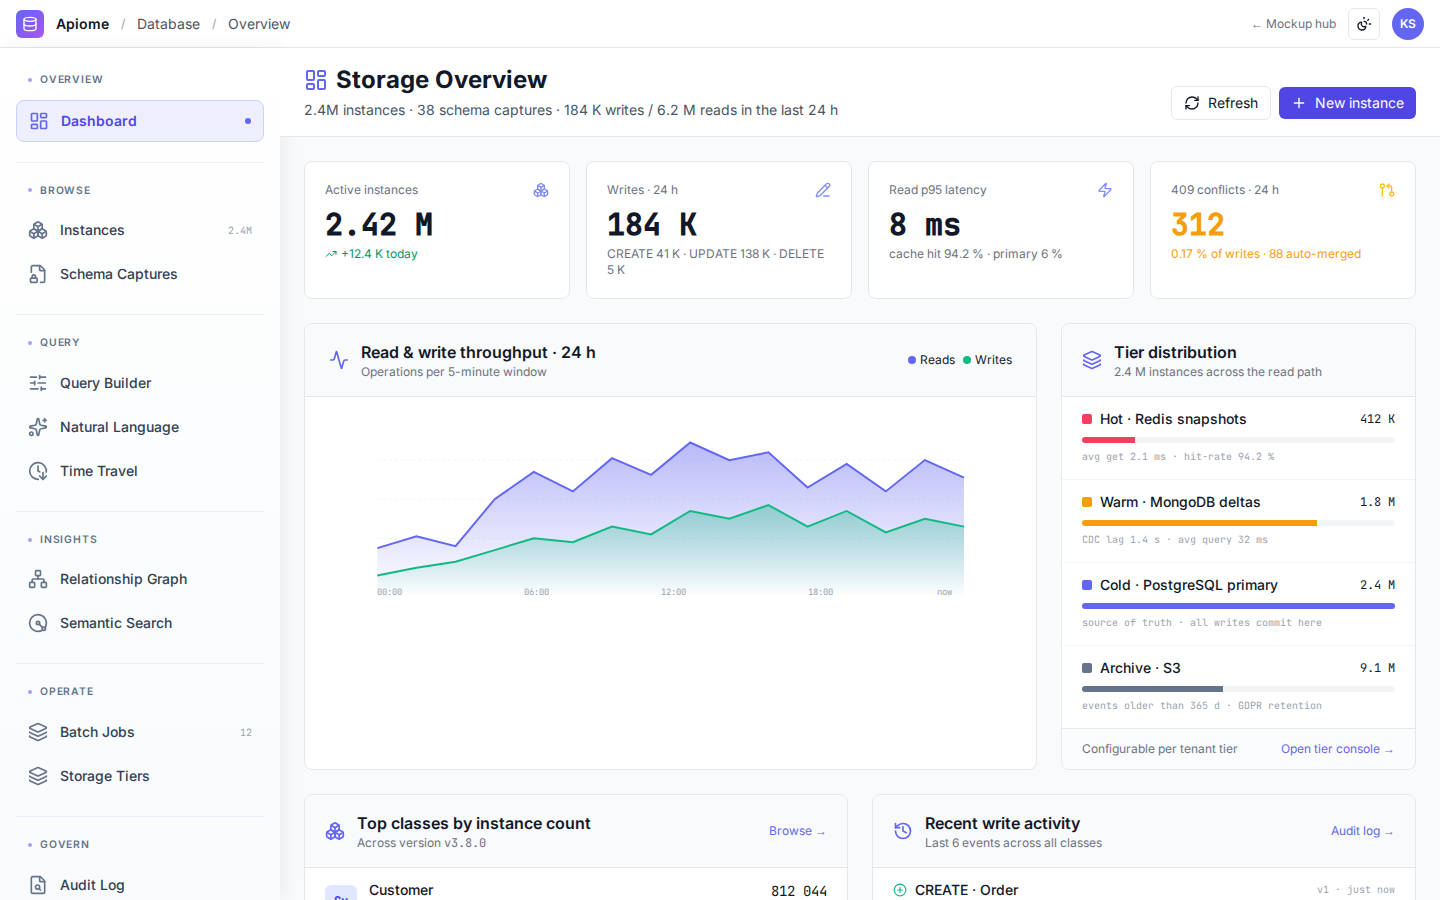Click the New instance button
This screenshot has height=900, width=1440.
click(x=1347, y=103)
